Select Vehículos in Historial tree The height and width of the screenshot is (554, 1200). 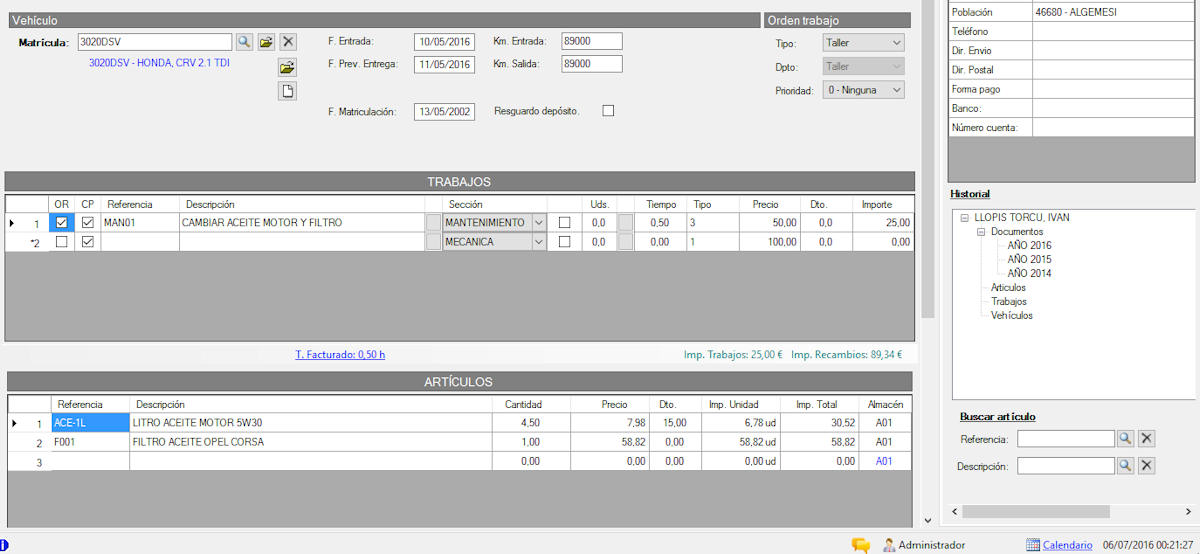click(x=1012, y=315)
